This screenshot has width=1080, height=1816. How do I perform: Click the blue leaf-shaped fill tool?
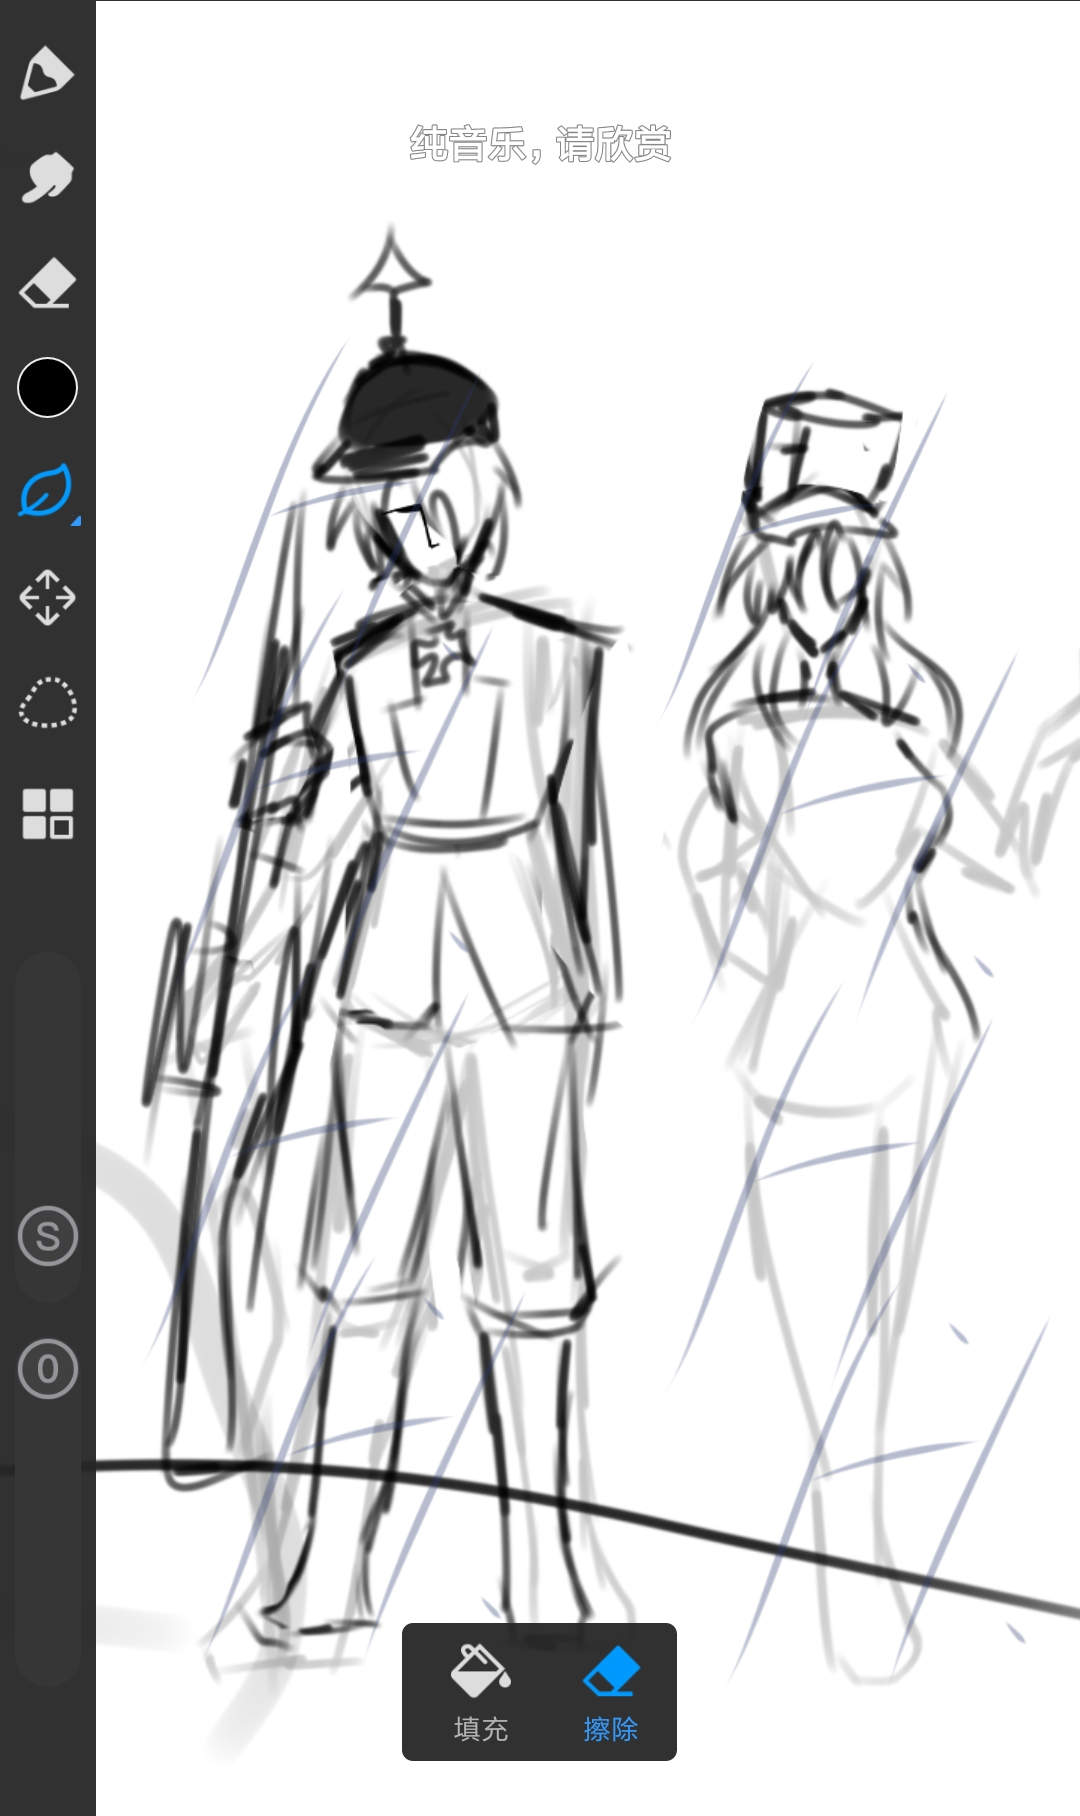coord(45,491)
